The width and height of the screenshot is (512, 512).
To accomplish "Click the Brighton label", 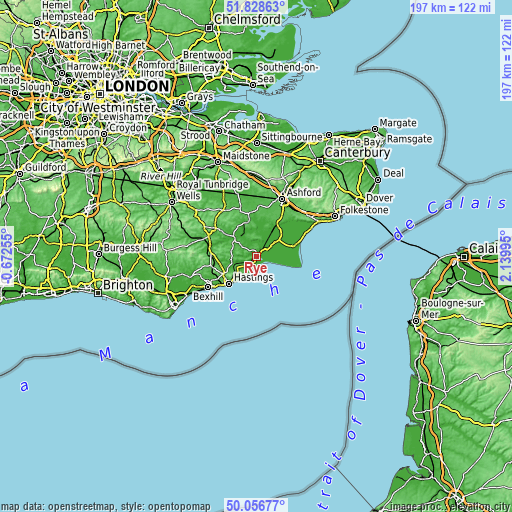I will [x=128, y=285].
